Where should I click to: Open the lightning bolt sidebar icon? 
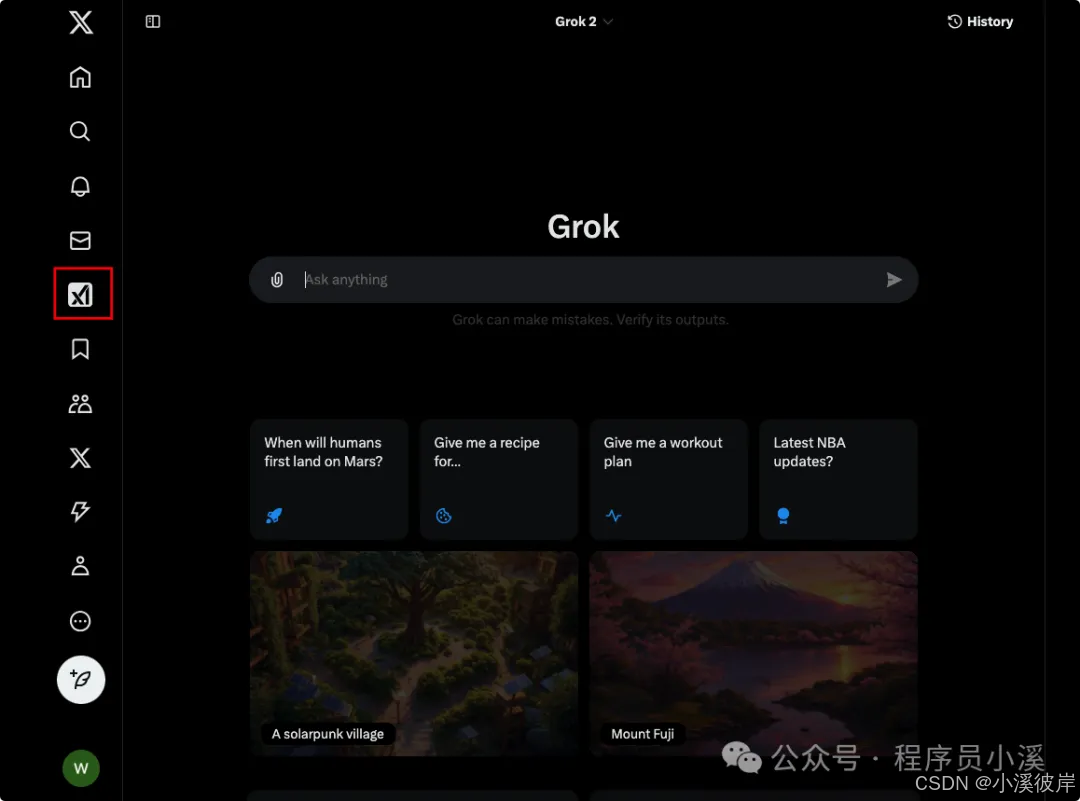(81, 511)
